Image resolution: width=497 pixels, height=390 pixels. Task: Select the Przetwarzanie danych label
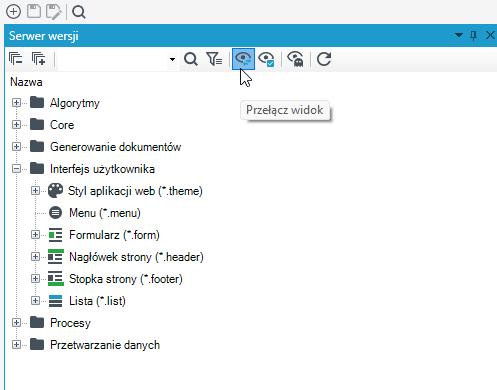(105, 345)
